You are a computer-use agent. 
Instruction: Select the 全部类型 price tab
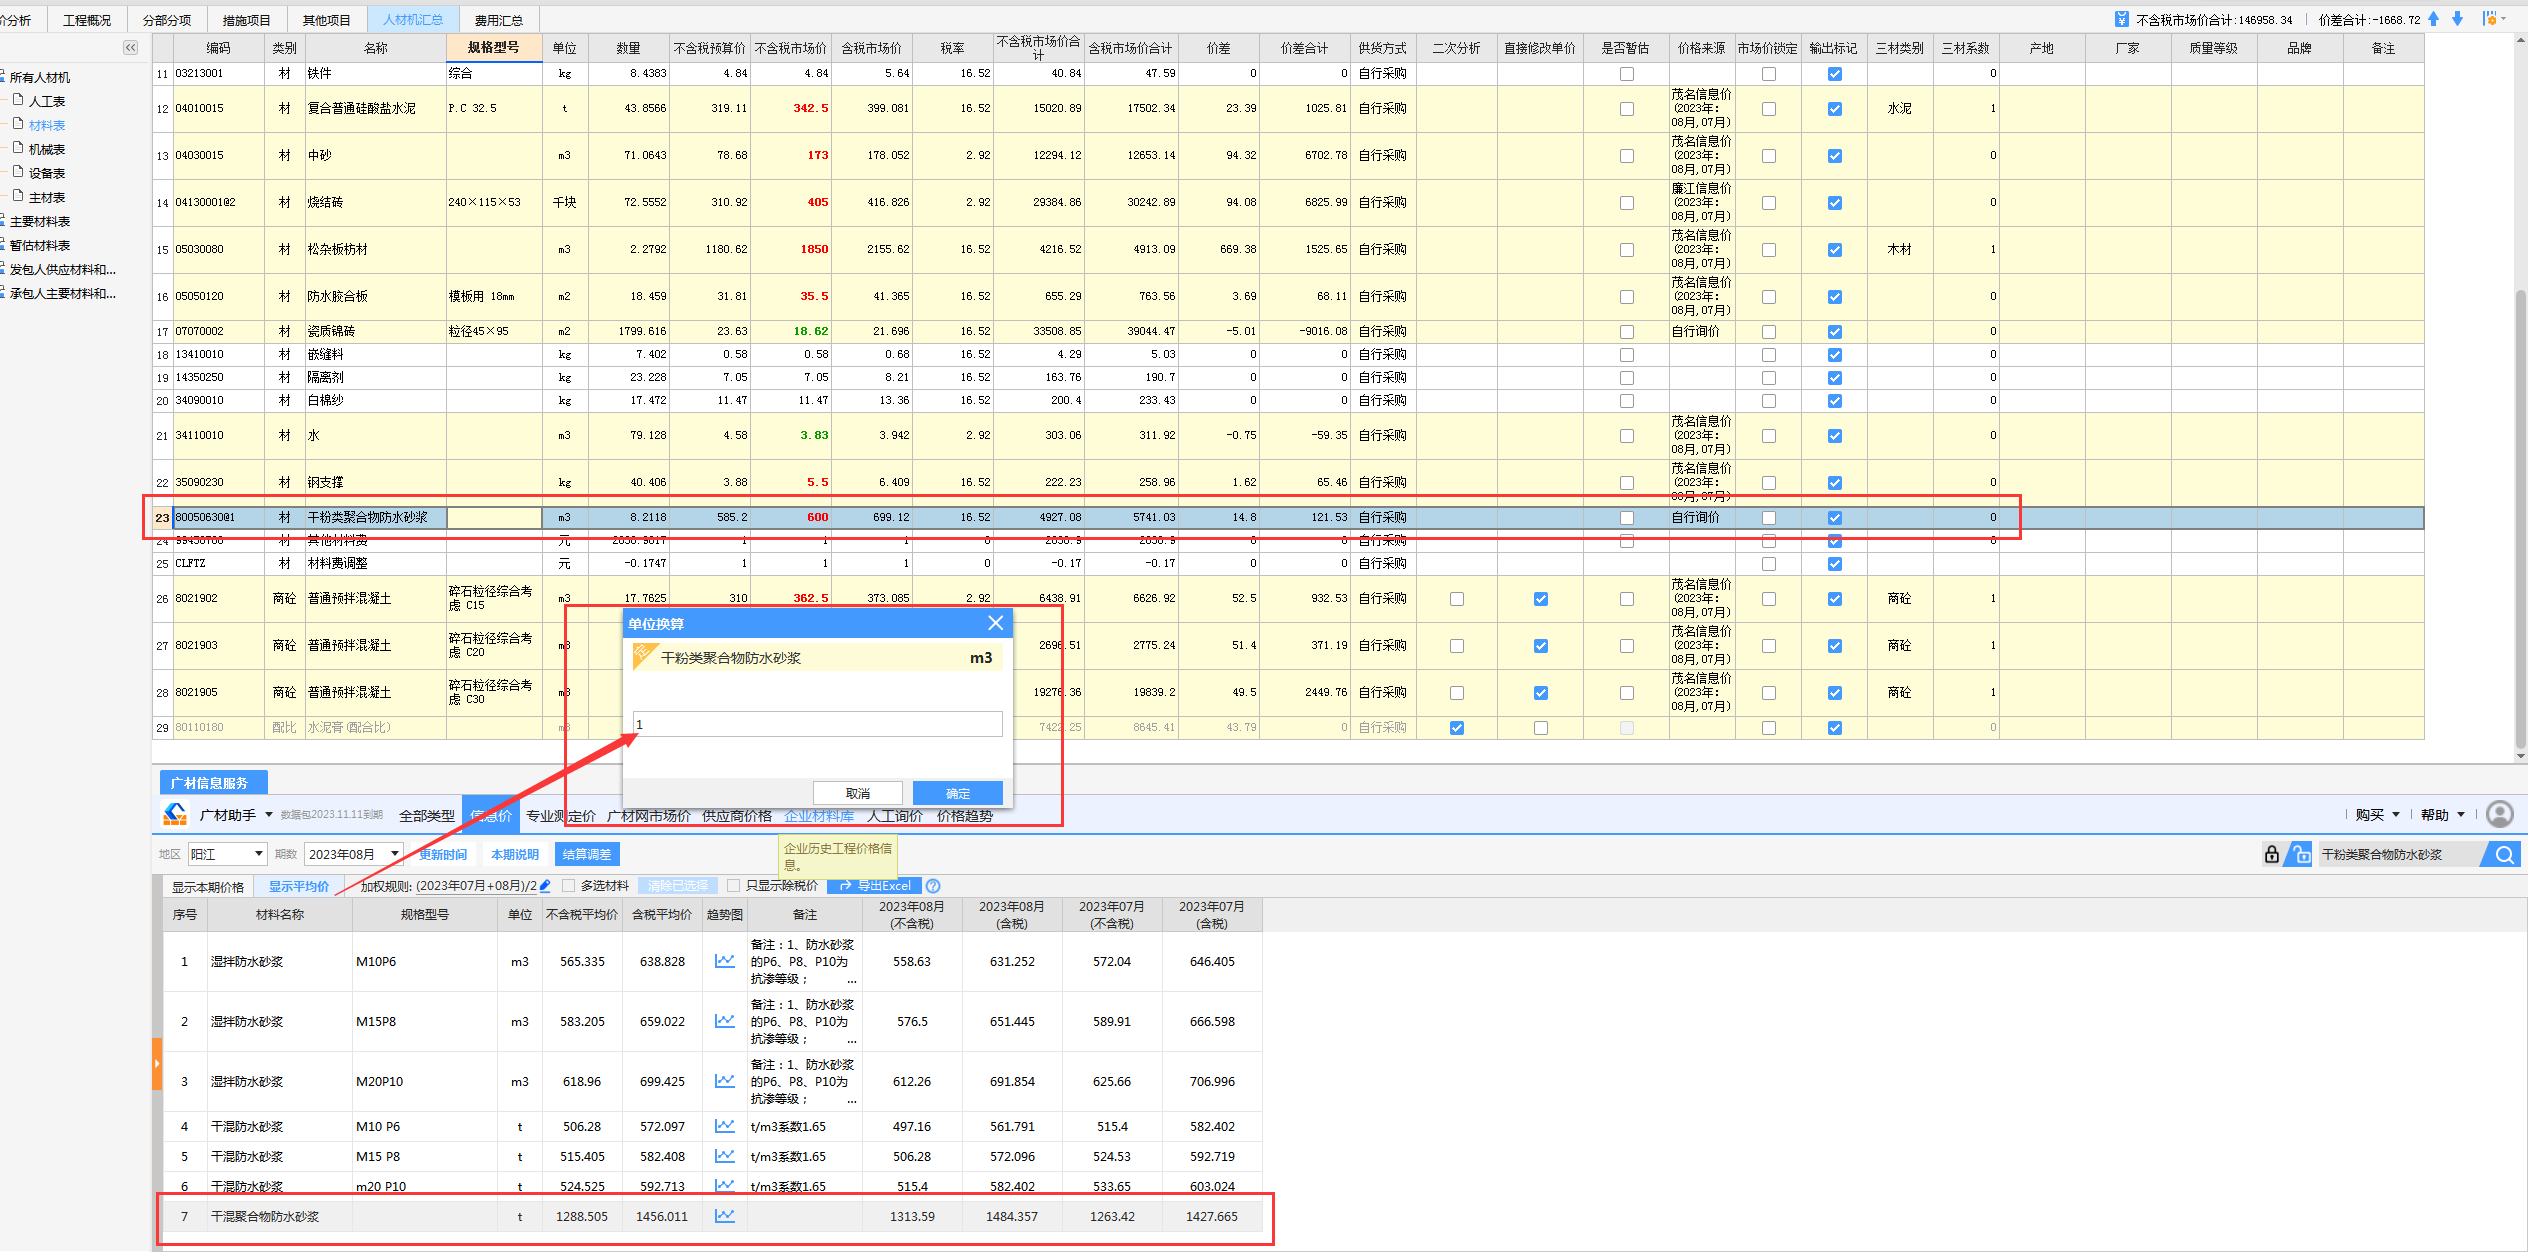tap(427, 816)
